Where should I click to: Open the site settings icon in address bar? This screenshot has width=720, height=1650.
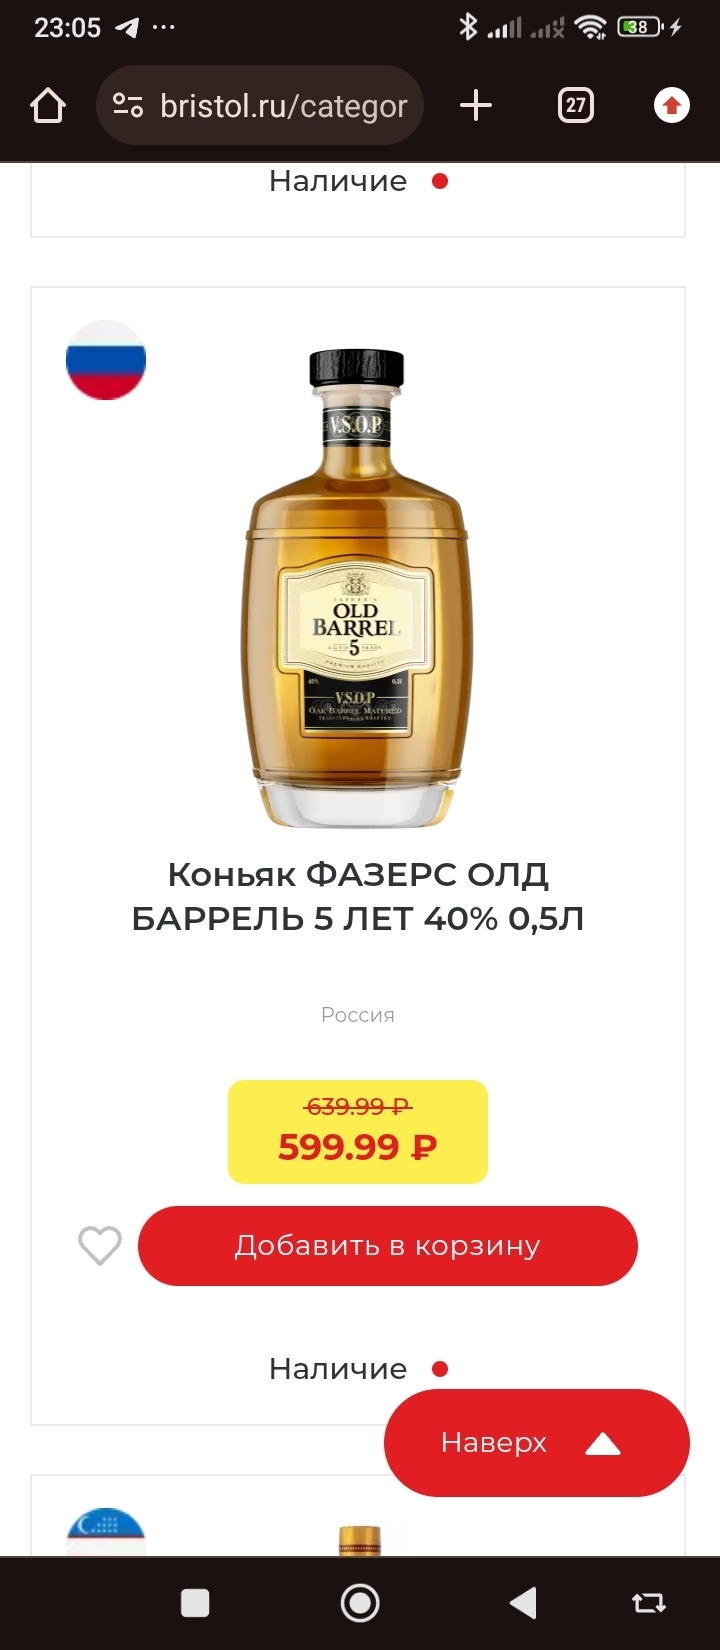coord(128,105)
